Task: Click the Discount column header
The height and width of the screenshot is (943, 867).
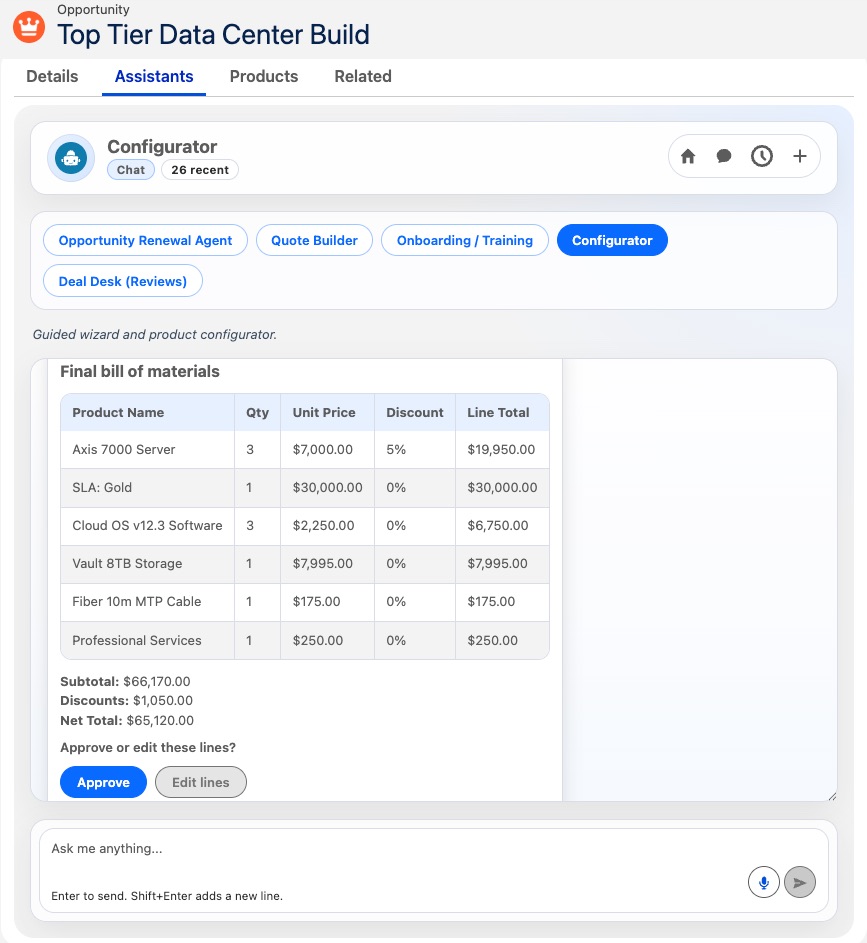Action: [x=415, y=413]
